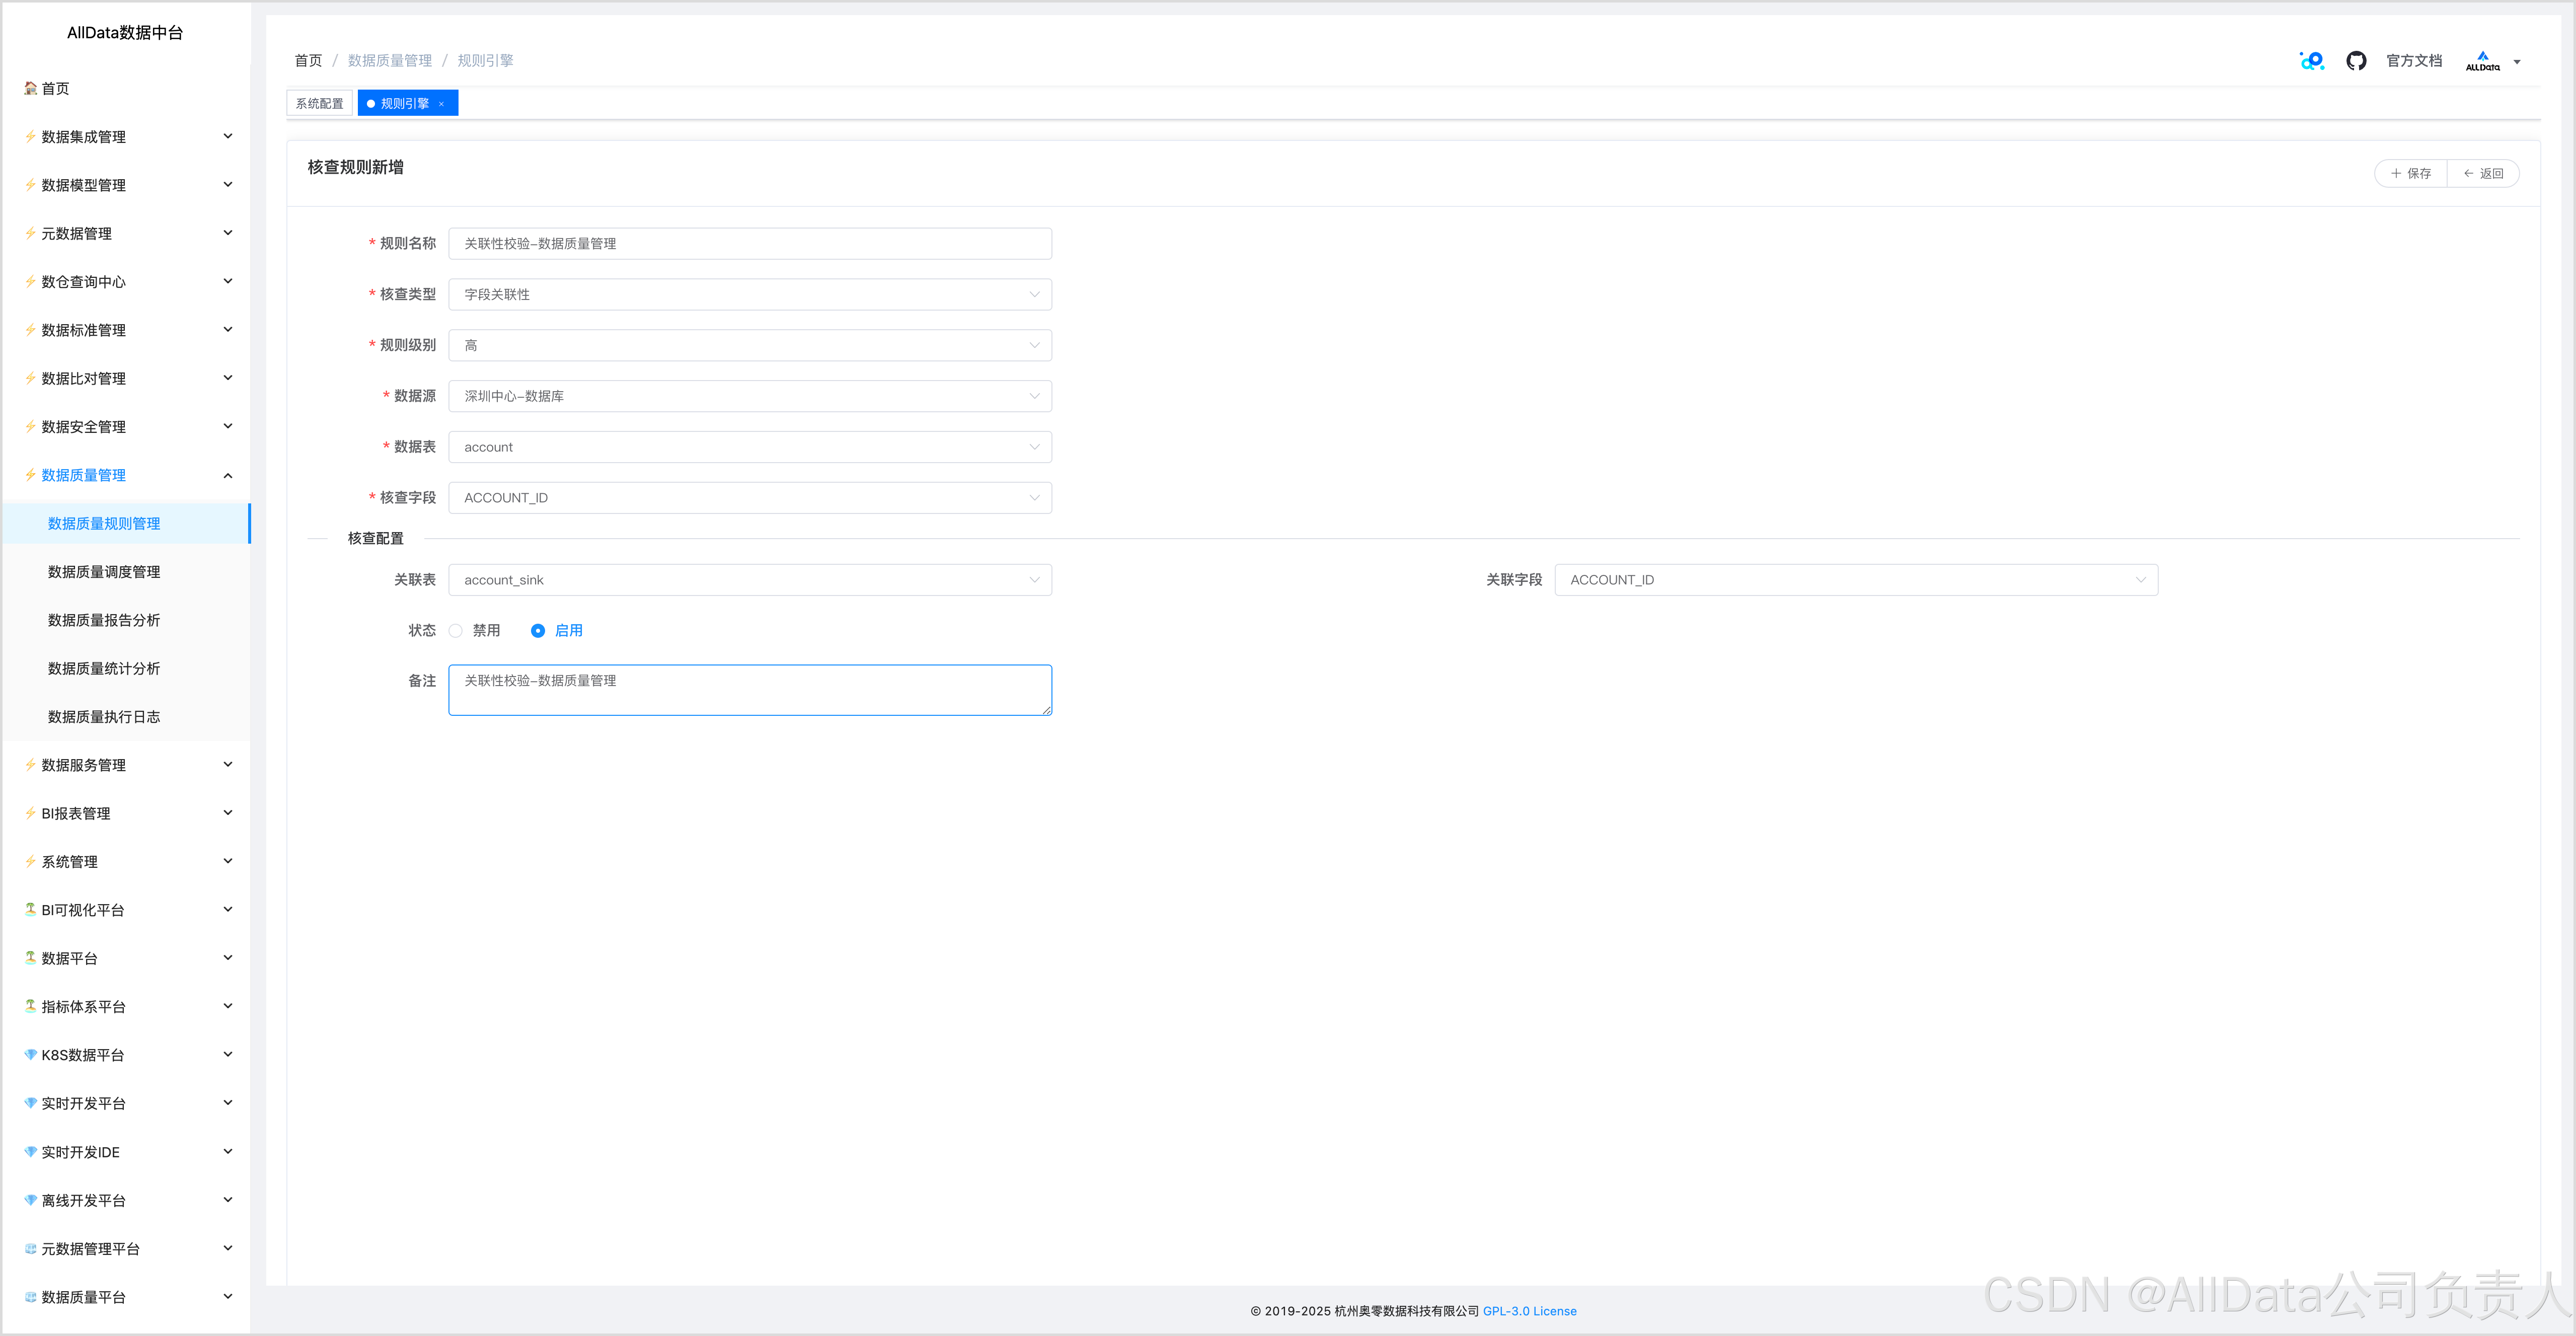Click the icon beside 元数据管理平台
The image size is (2576, 1336).
pyautogui.click(x=31, y=1248)
